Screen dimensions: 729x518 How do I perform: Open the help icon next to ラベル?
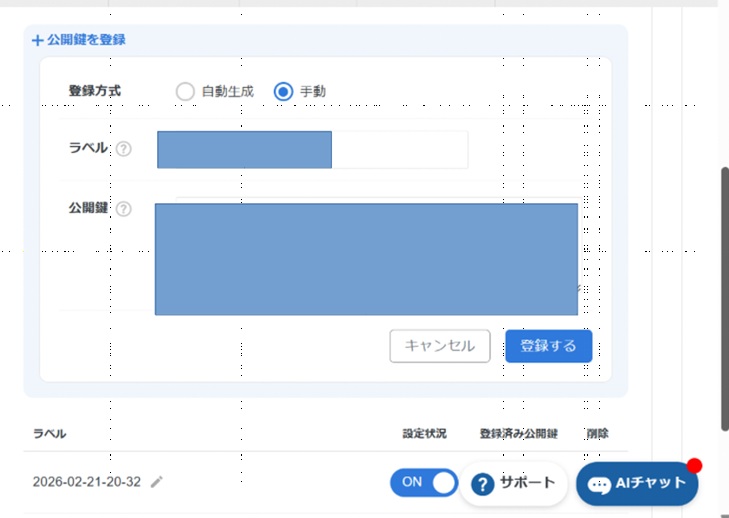click(x=123, y=149)
